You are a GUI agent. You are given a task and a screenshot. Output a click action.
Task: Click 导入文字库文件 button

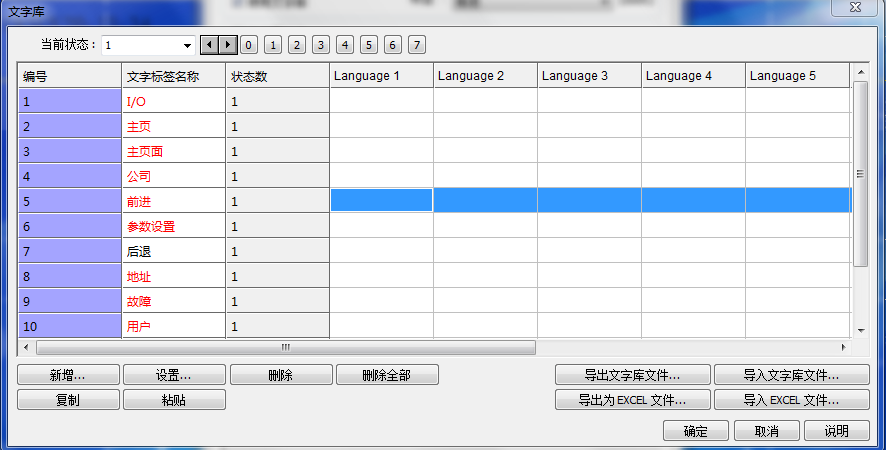[x=791, y=375]
